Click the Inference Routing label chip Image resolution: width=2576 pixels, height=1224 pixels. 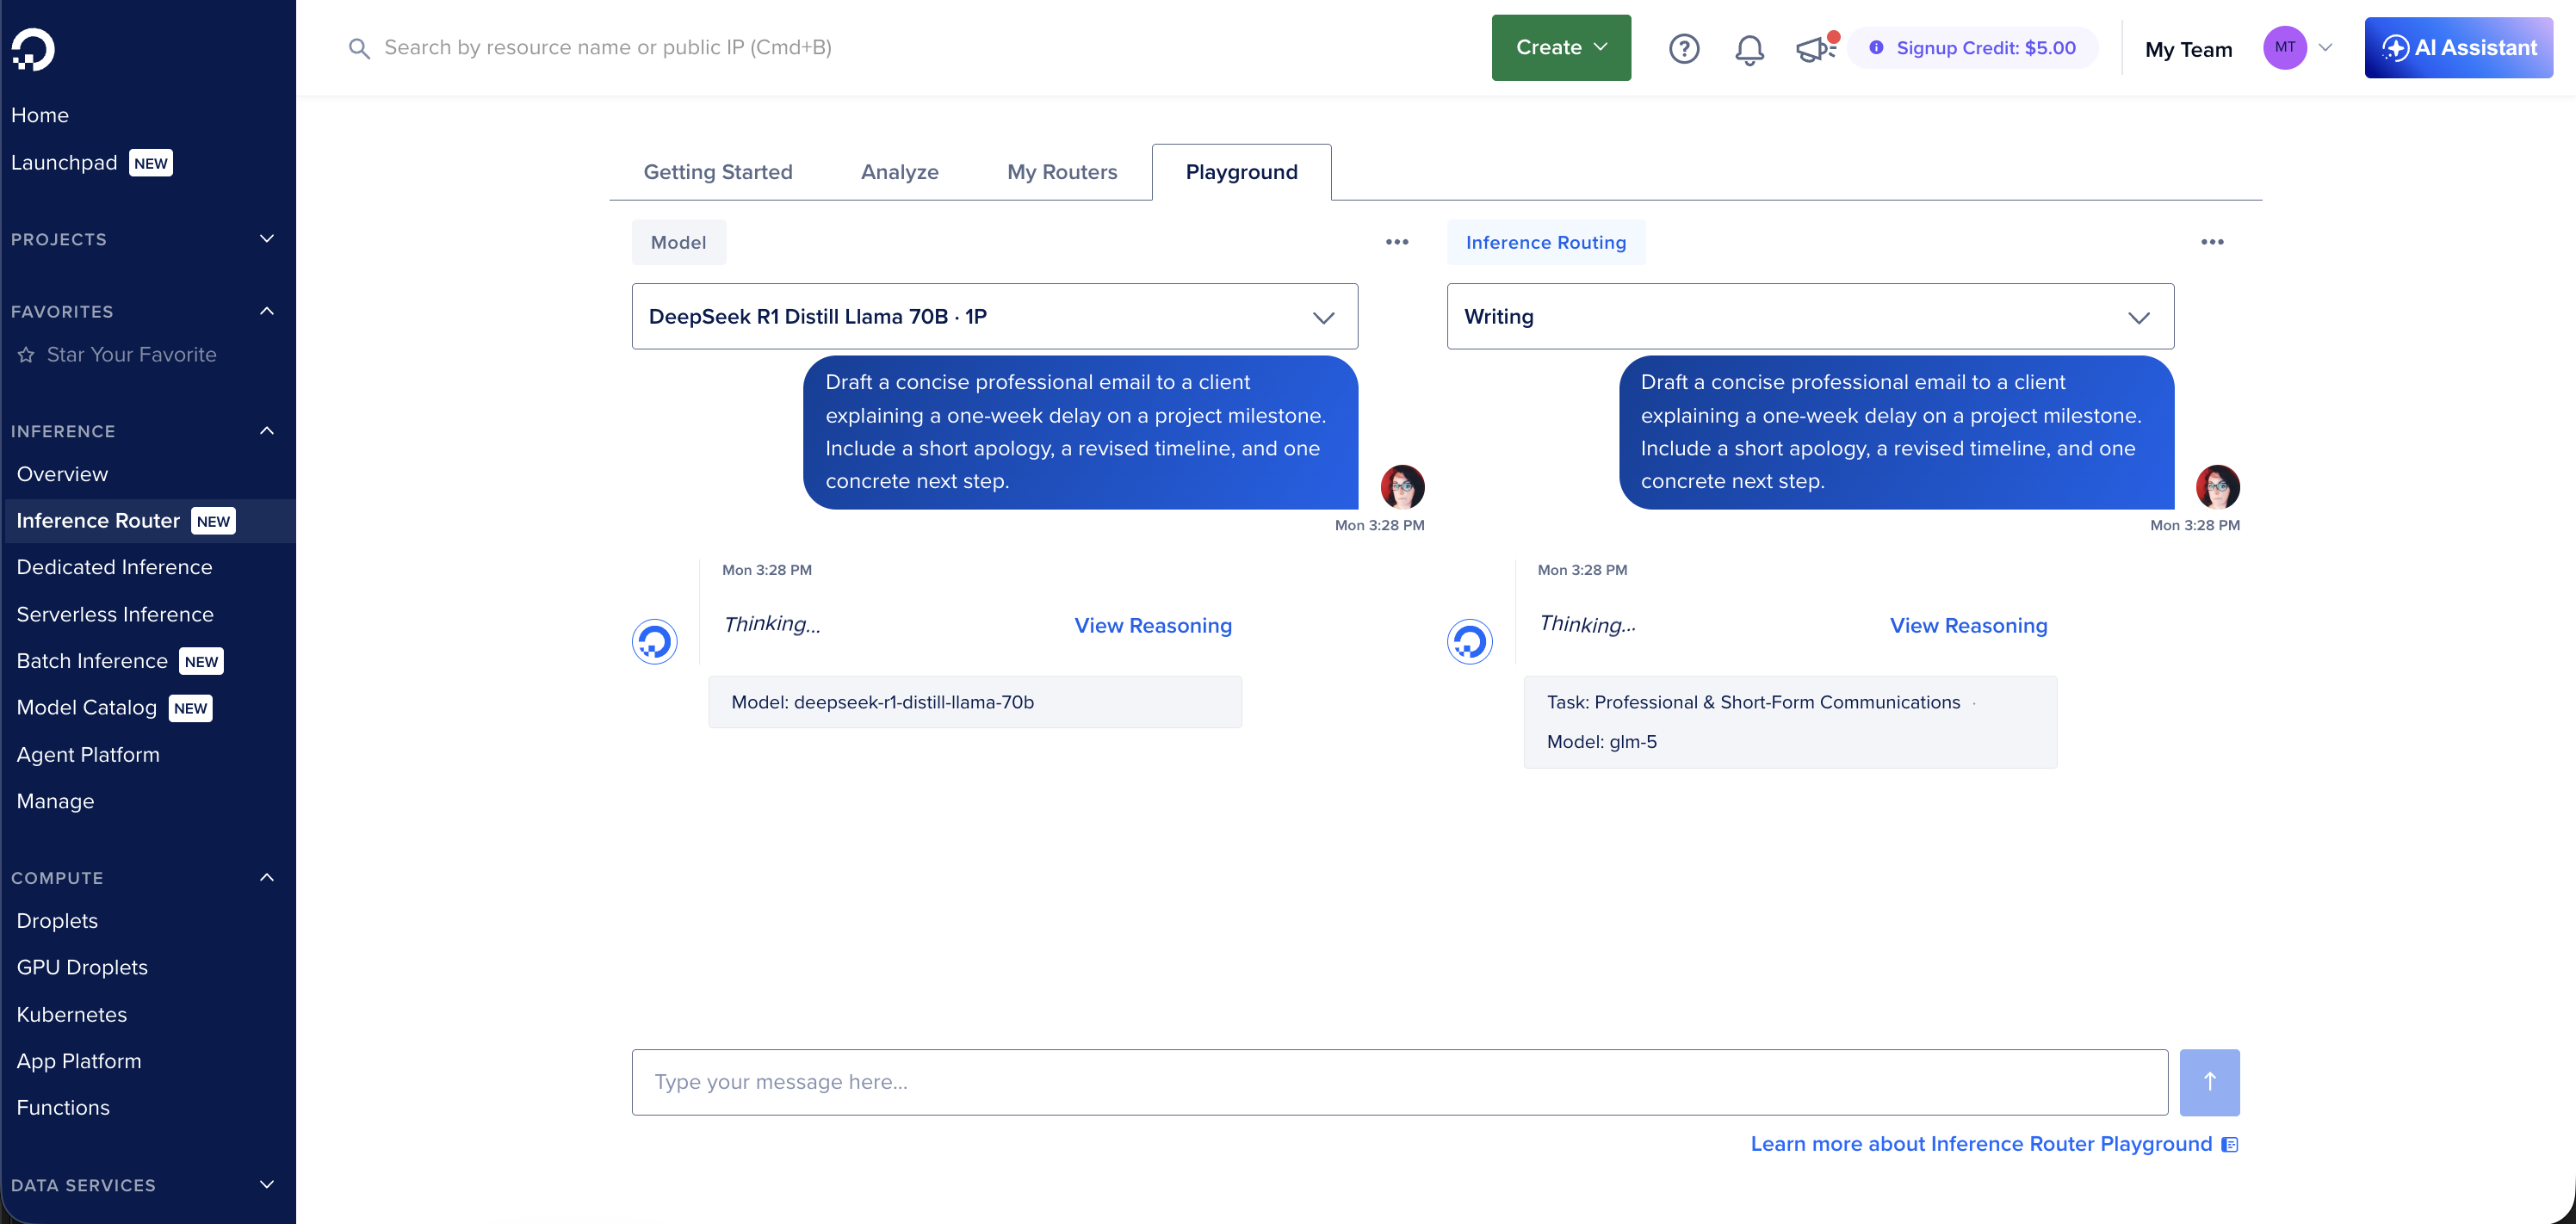[1546, 242]
